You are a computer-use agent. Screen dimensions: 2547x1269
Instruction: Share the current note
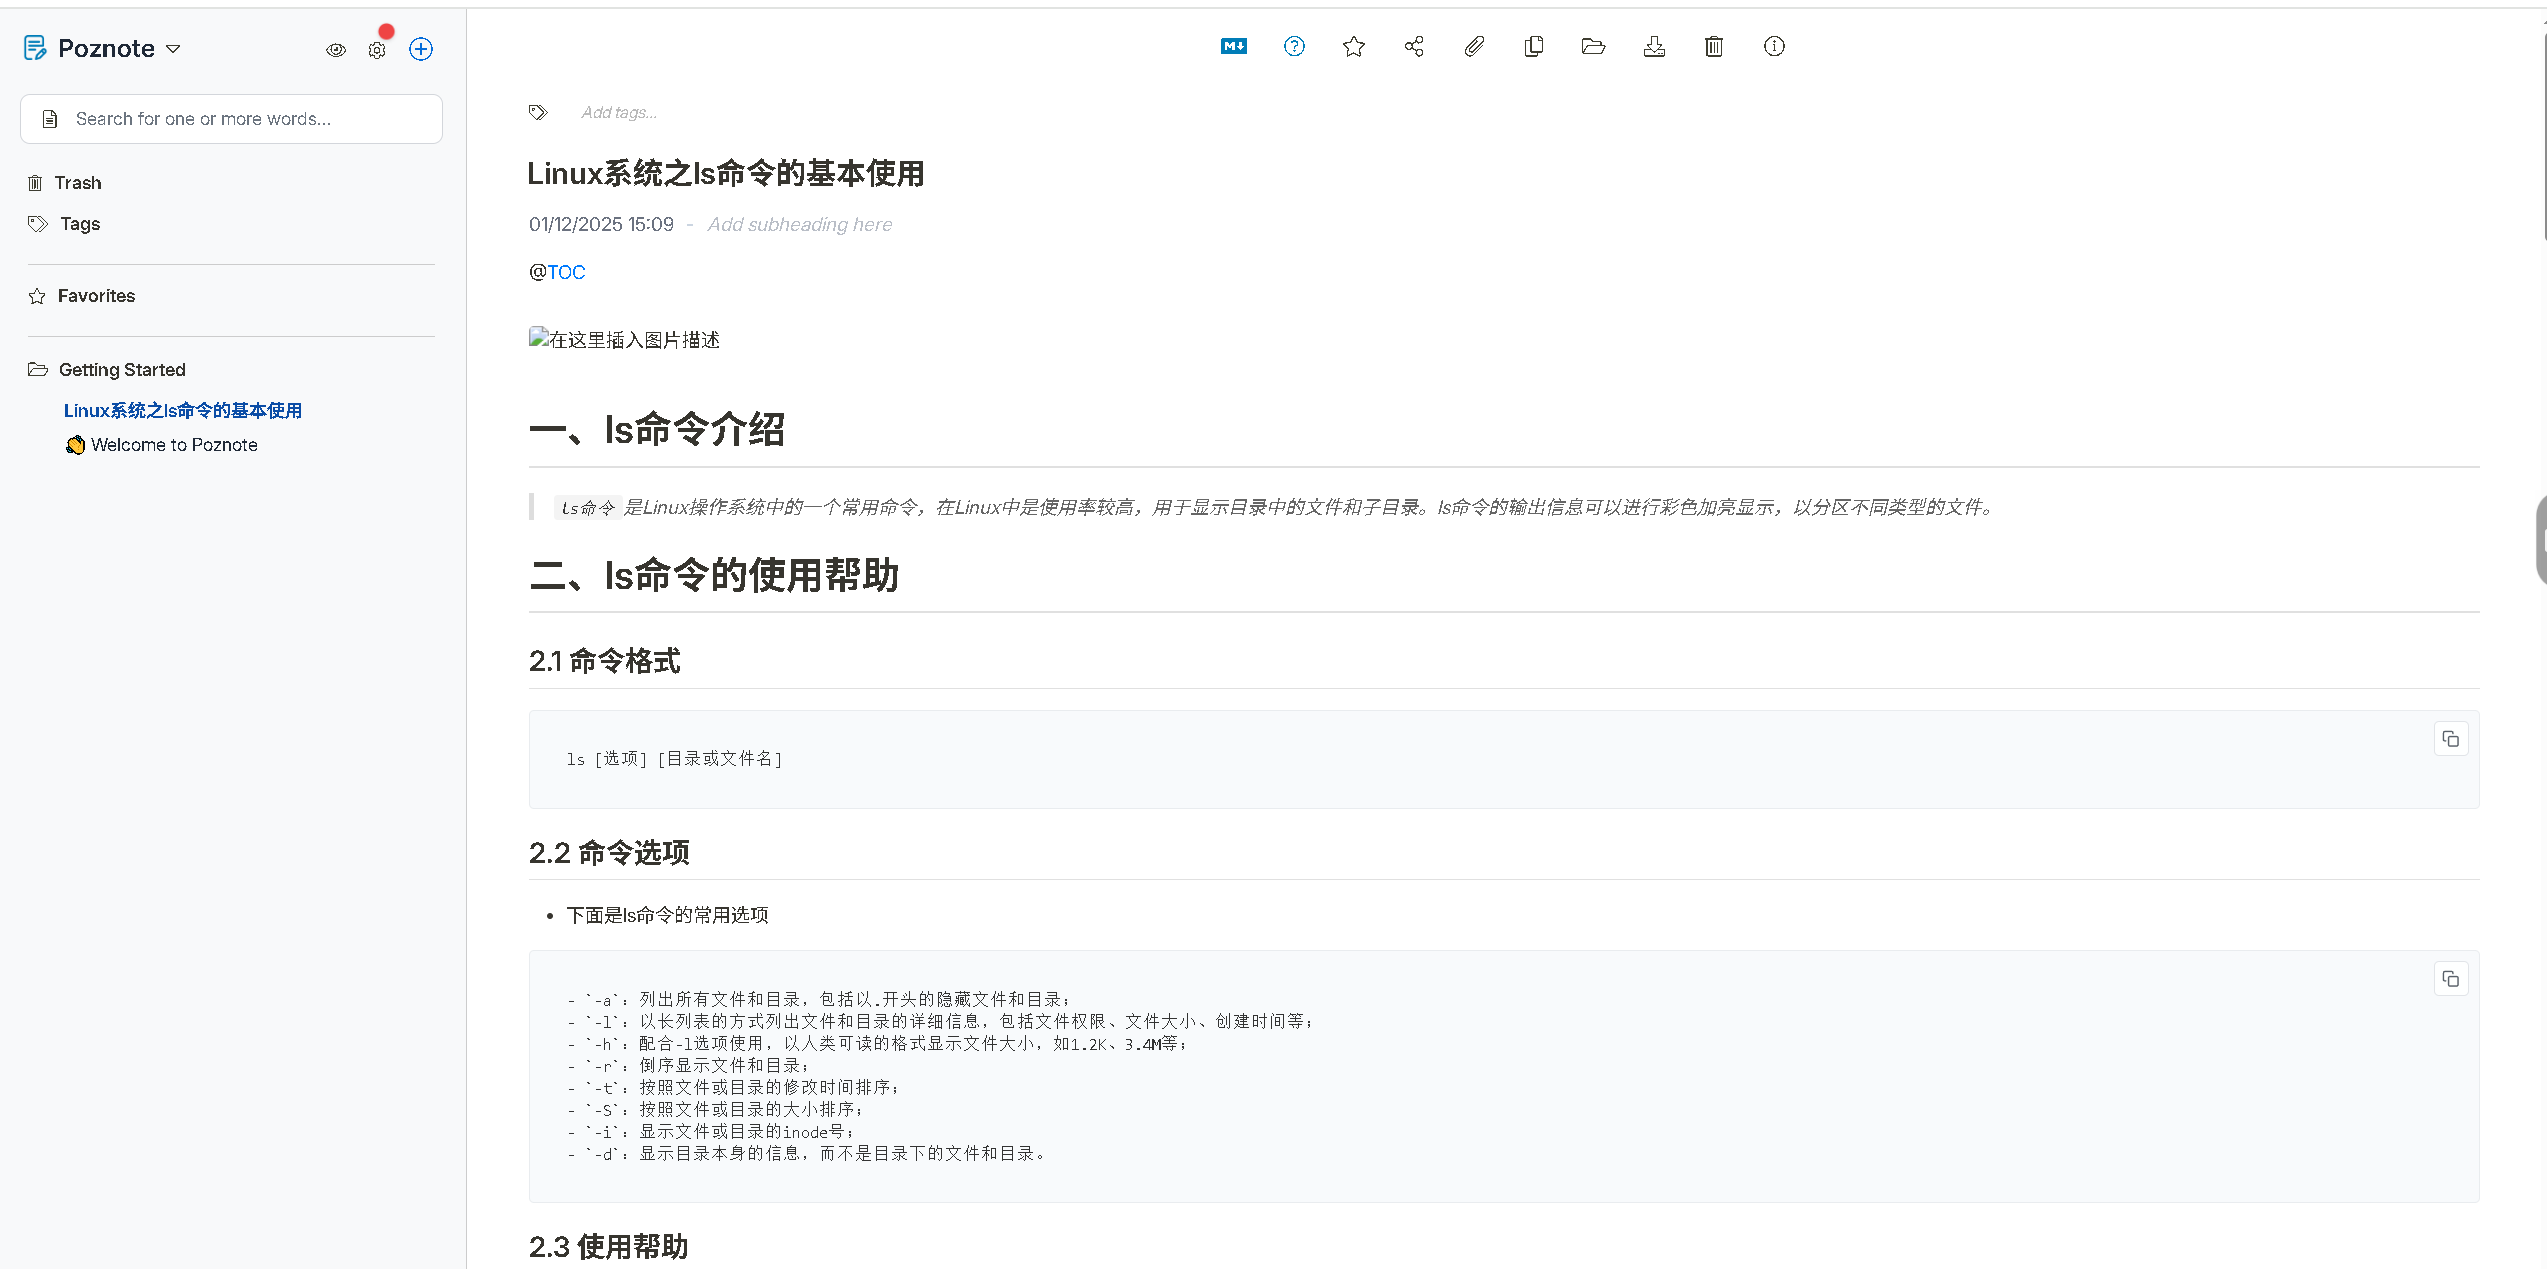(x=1413, y=46)
